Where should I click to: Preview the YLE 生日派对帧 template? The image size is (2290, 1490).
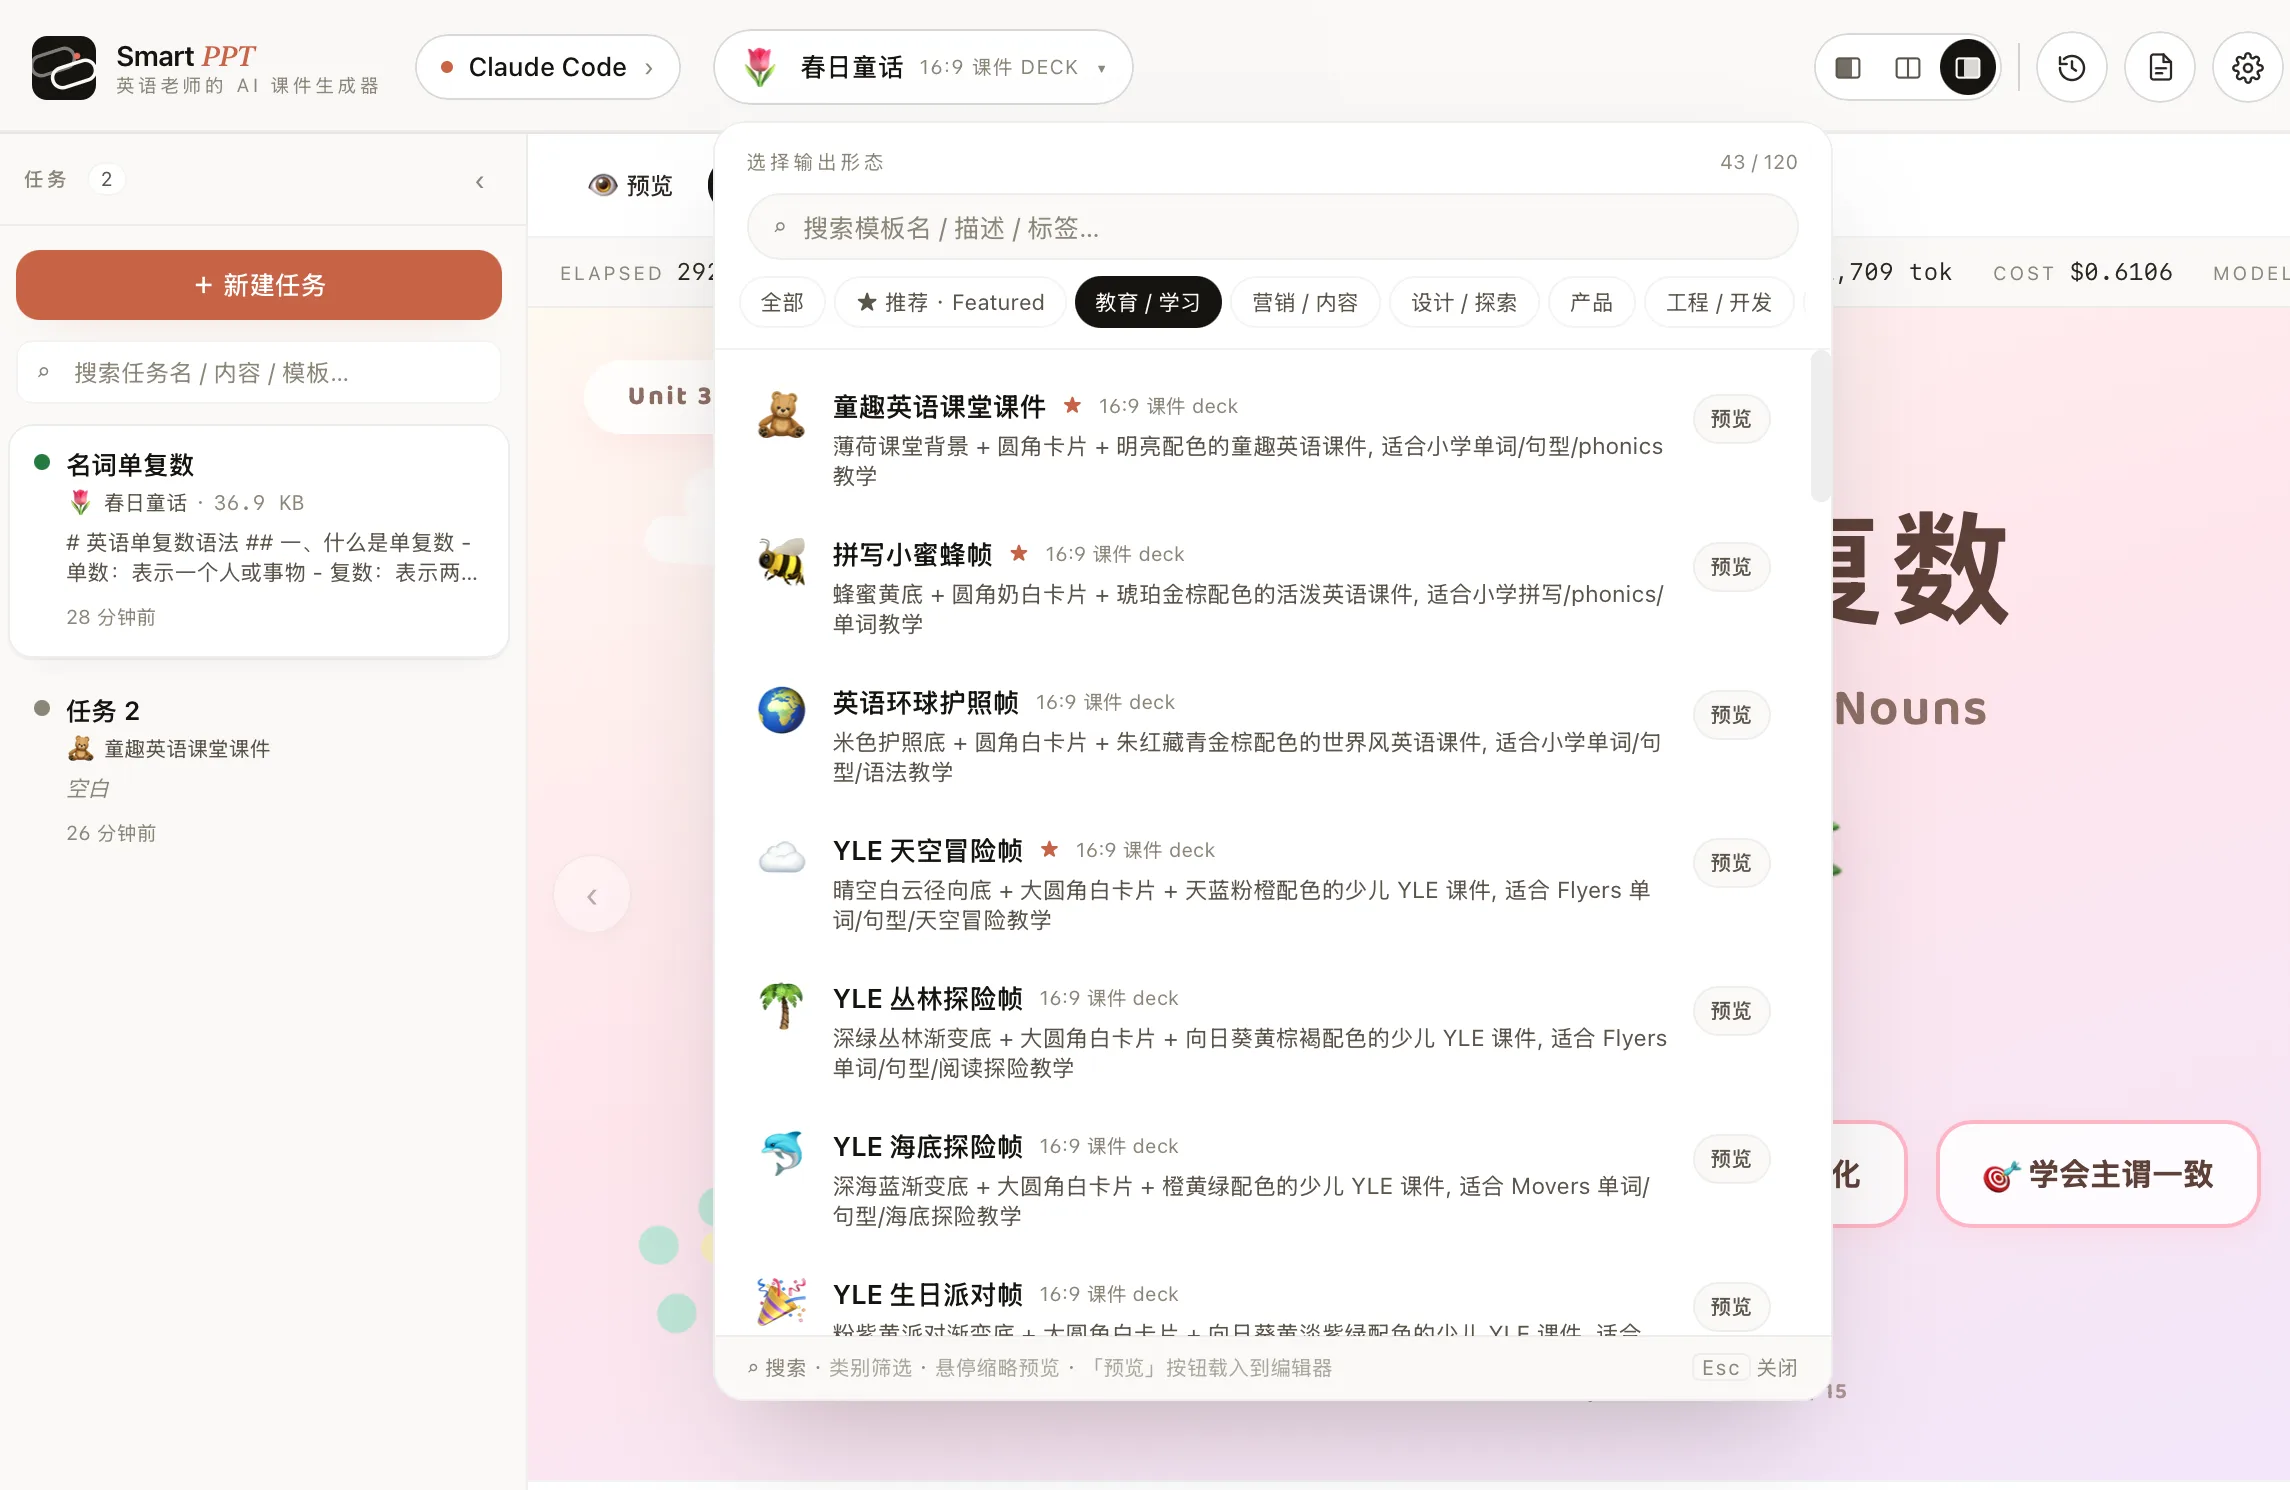1731,1307
